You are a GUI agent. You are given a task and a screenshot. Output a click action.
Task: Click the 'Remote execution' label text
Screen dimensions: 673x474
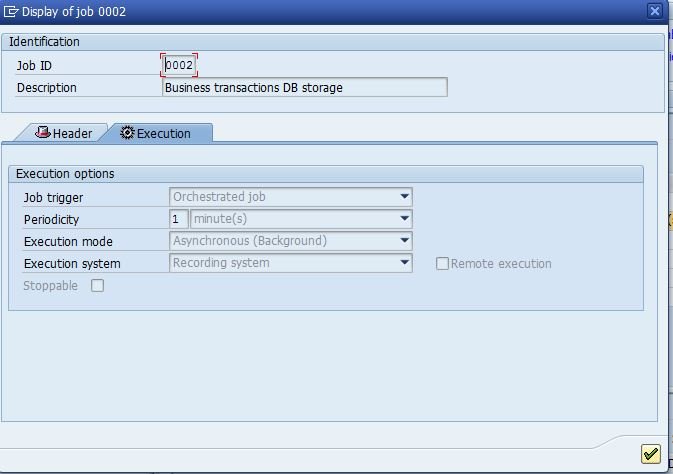(501, 264)
